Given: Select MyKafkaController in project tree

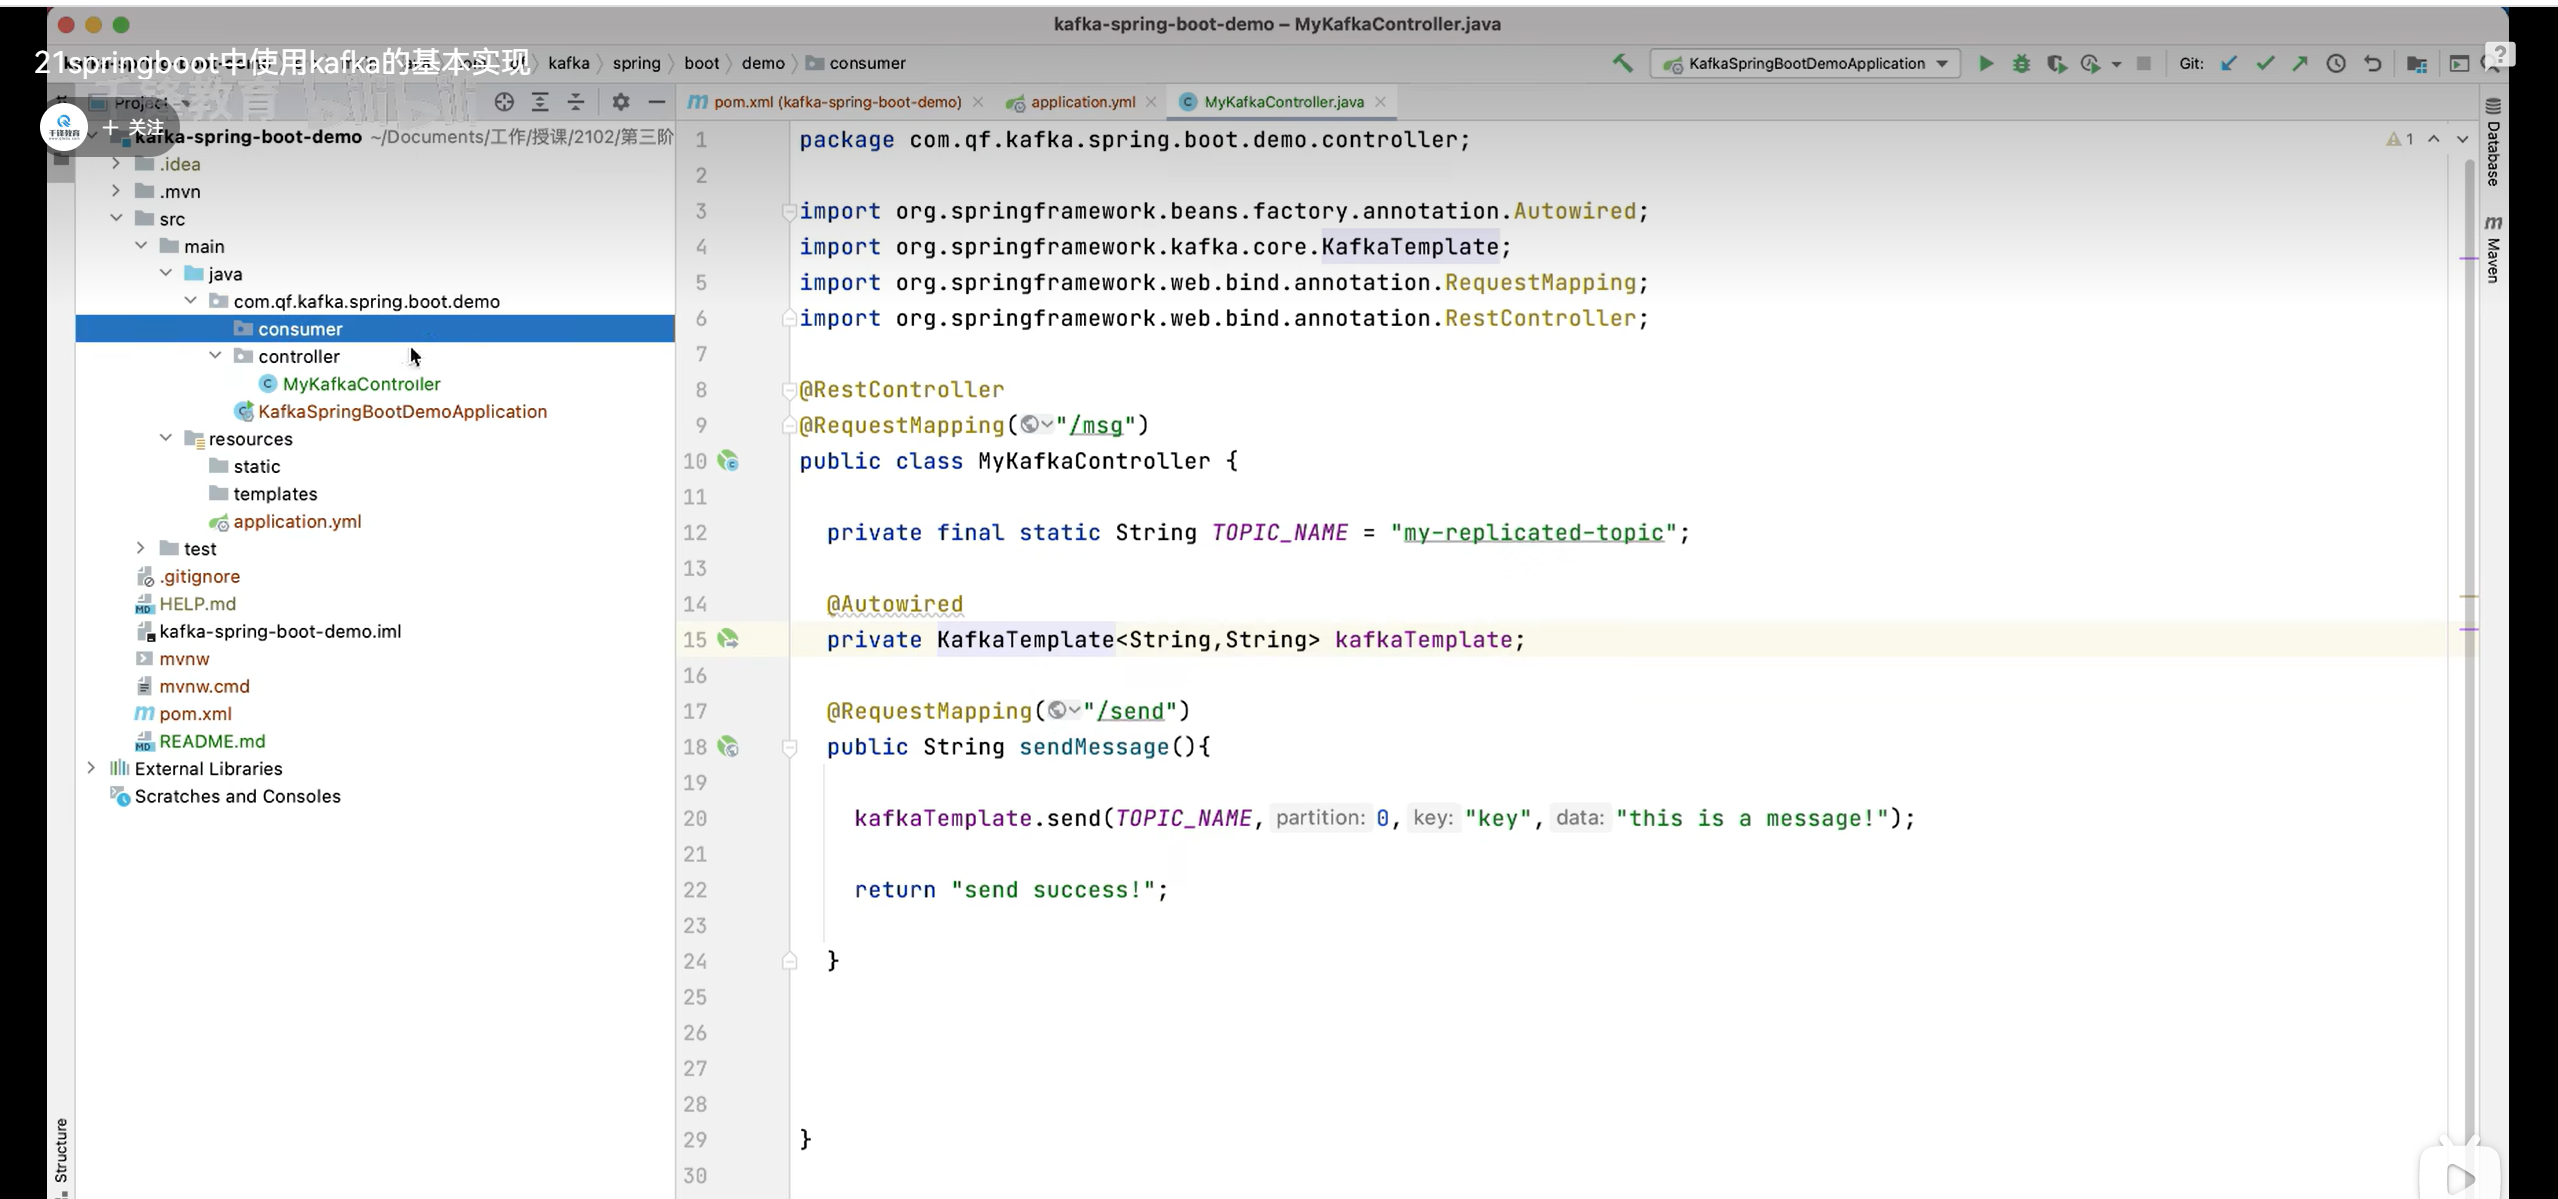Looking at the screenshot, I should tap(360, 384).
